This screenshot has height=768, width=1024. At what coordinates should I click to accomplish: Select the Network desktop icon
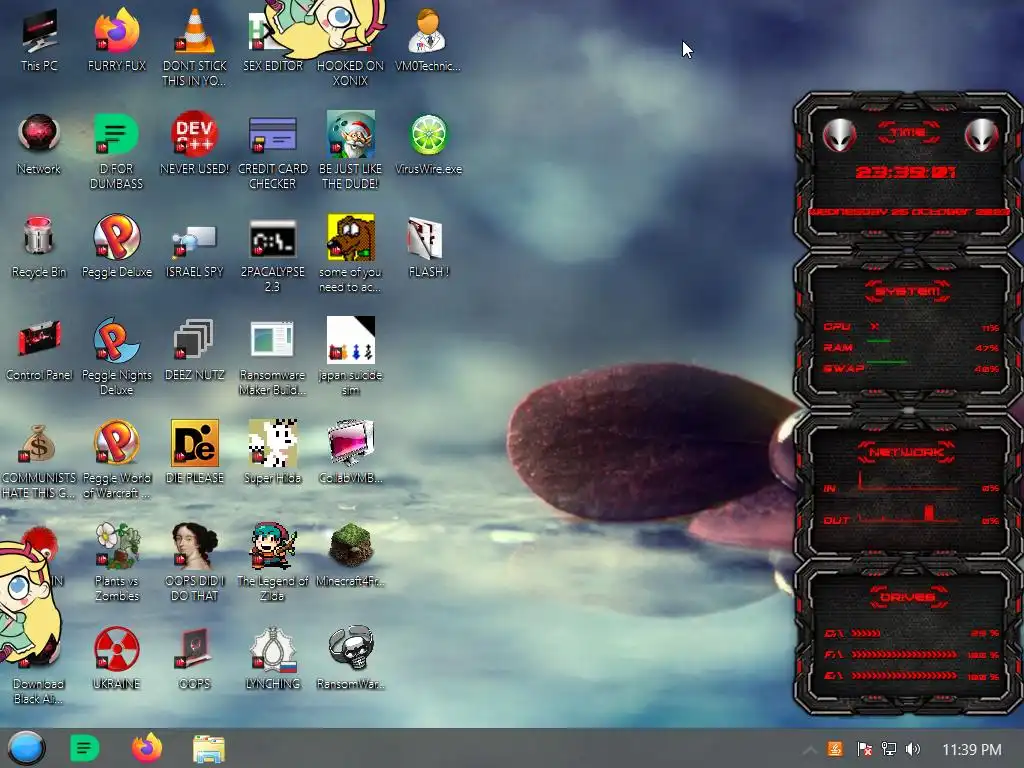tap(39, 134)
